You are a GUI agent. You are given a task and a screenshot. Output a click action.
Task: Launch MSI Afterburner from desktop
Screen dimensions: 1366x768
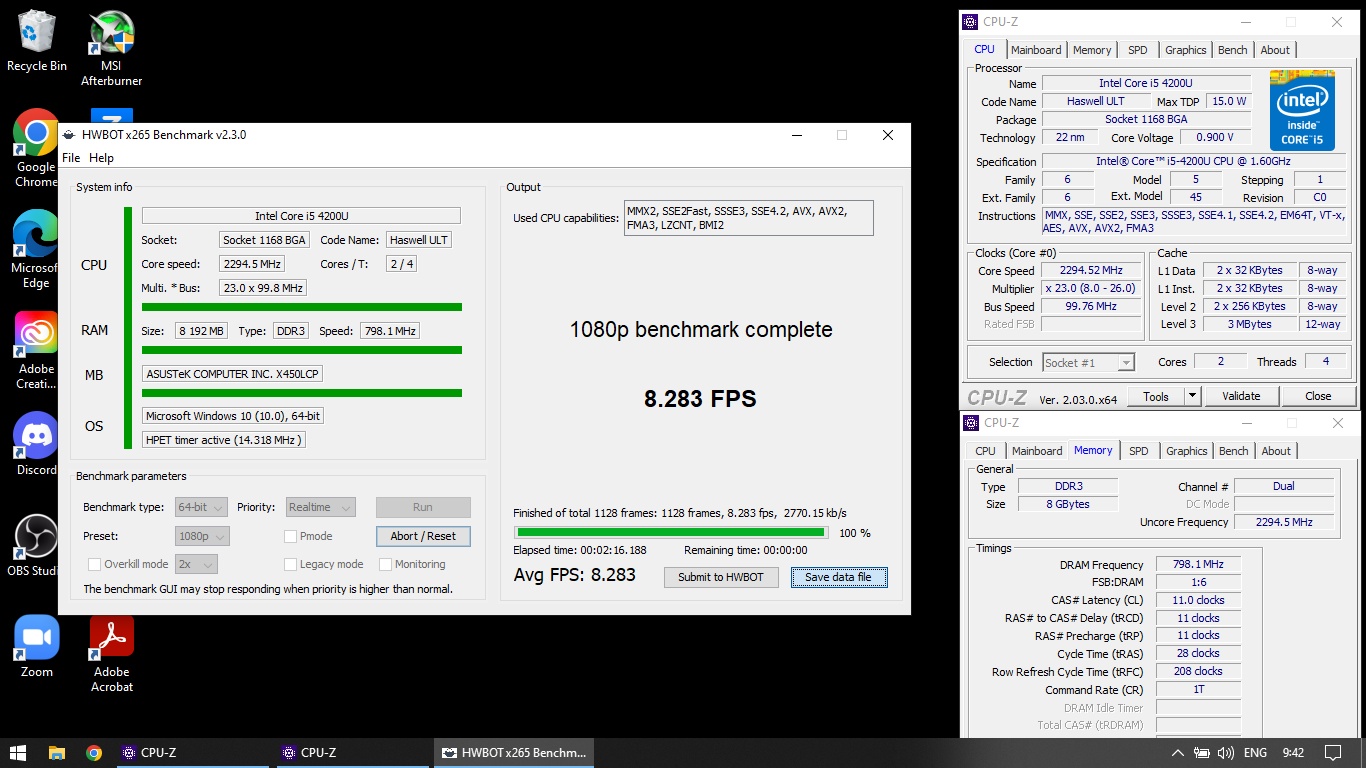[x=111, y=49]
